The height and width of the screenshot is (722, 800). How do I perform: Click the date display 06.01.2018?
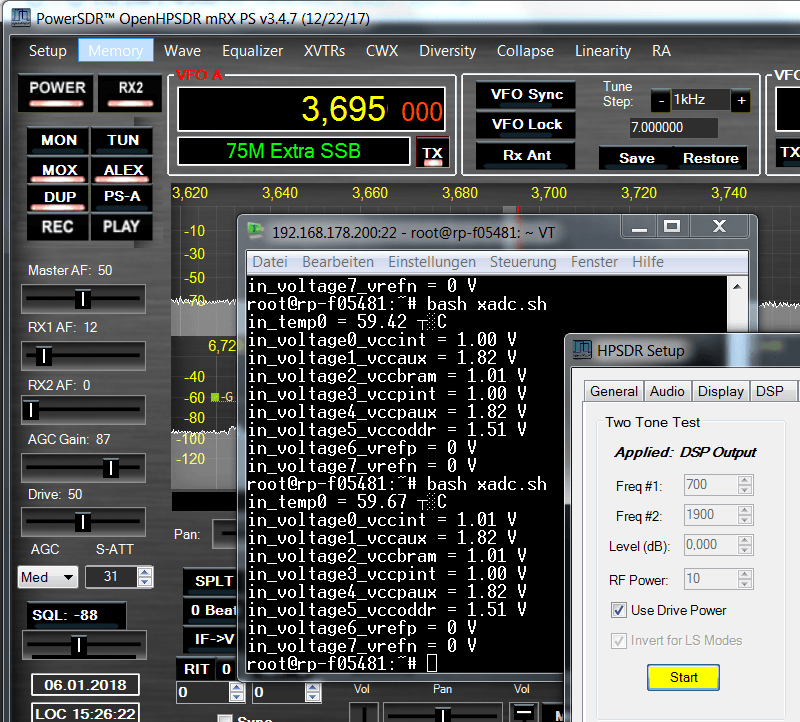(85, 685)
